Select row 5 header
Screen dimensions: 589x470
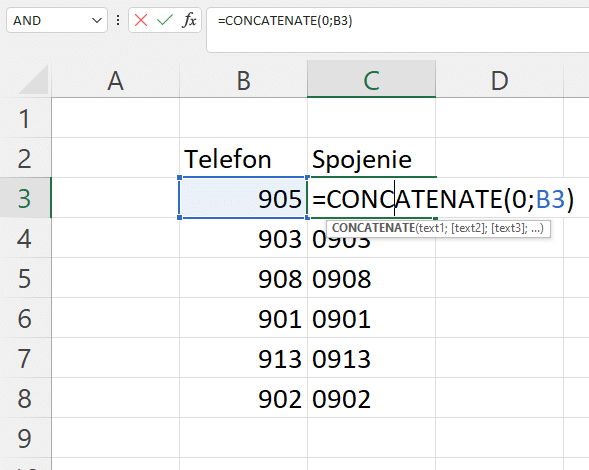(25, 278)
